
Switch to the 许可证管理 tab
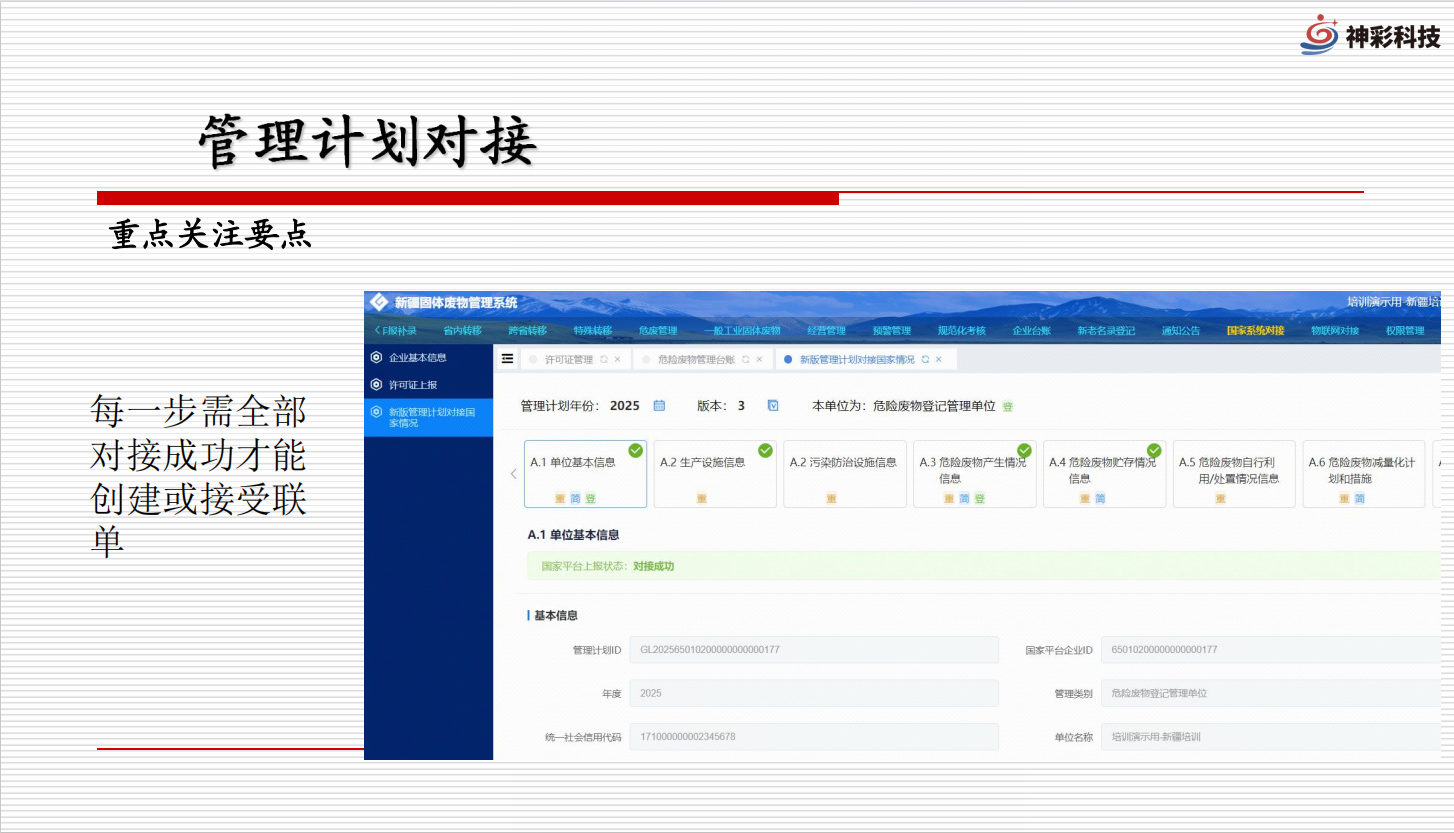coord(568,359)
